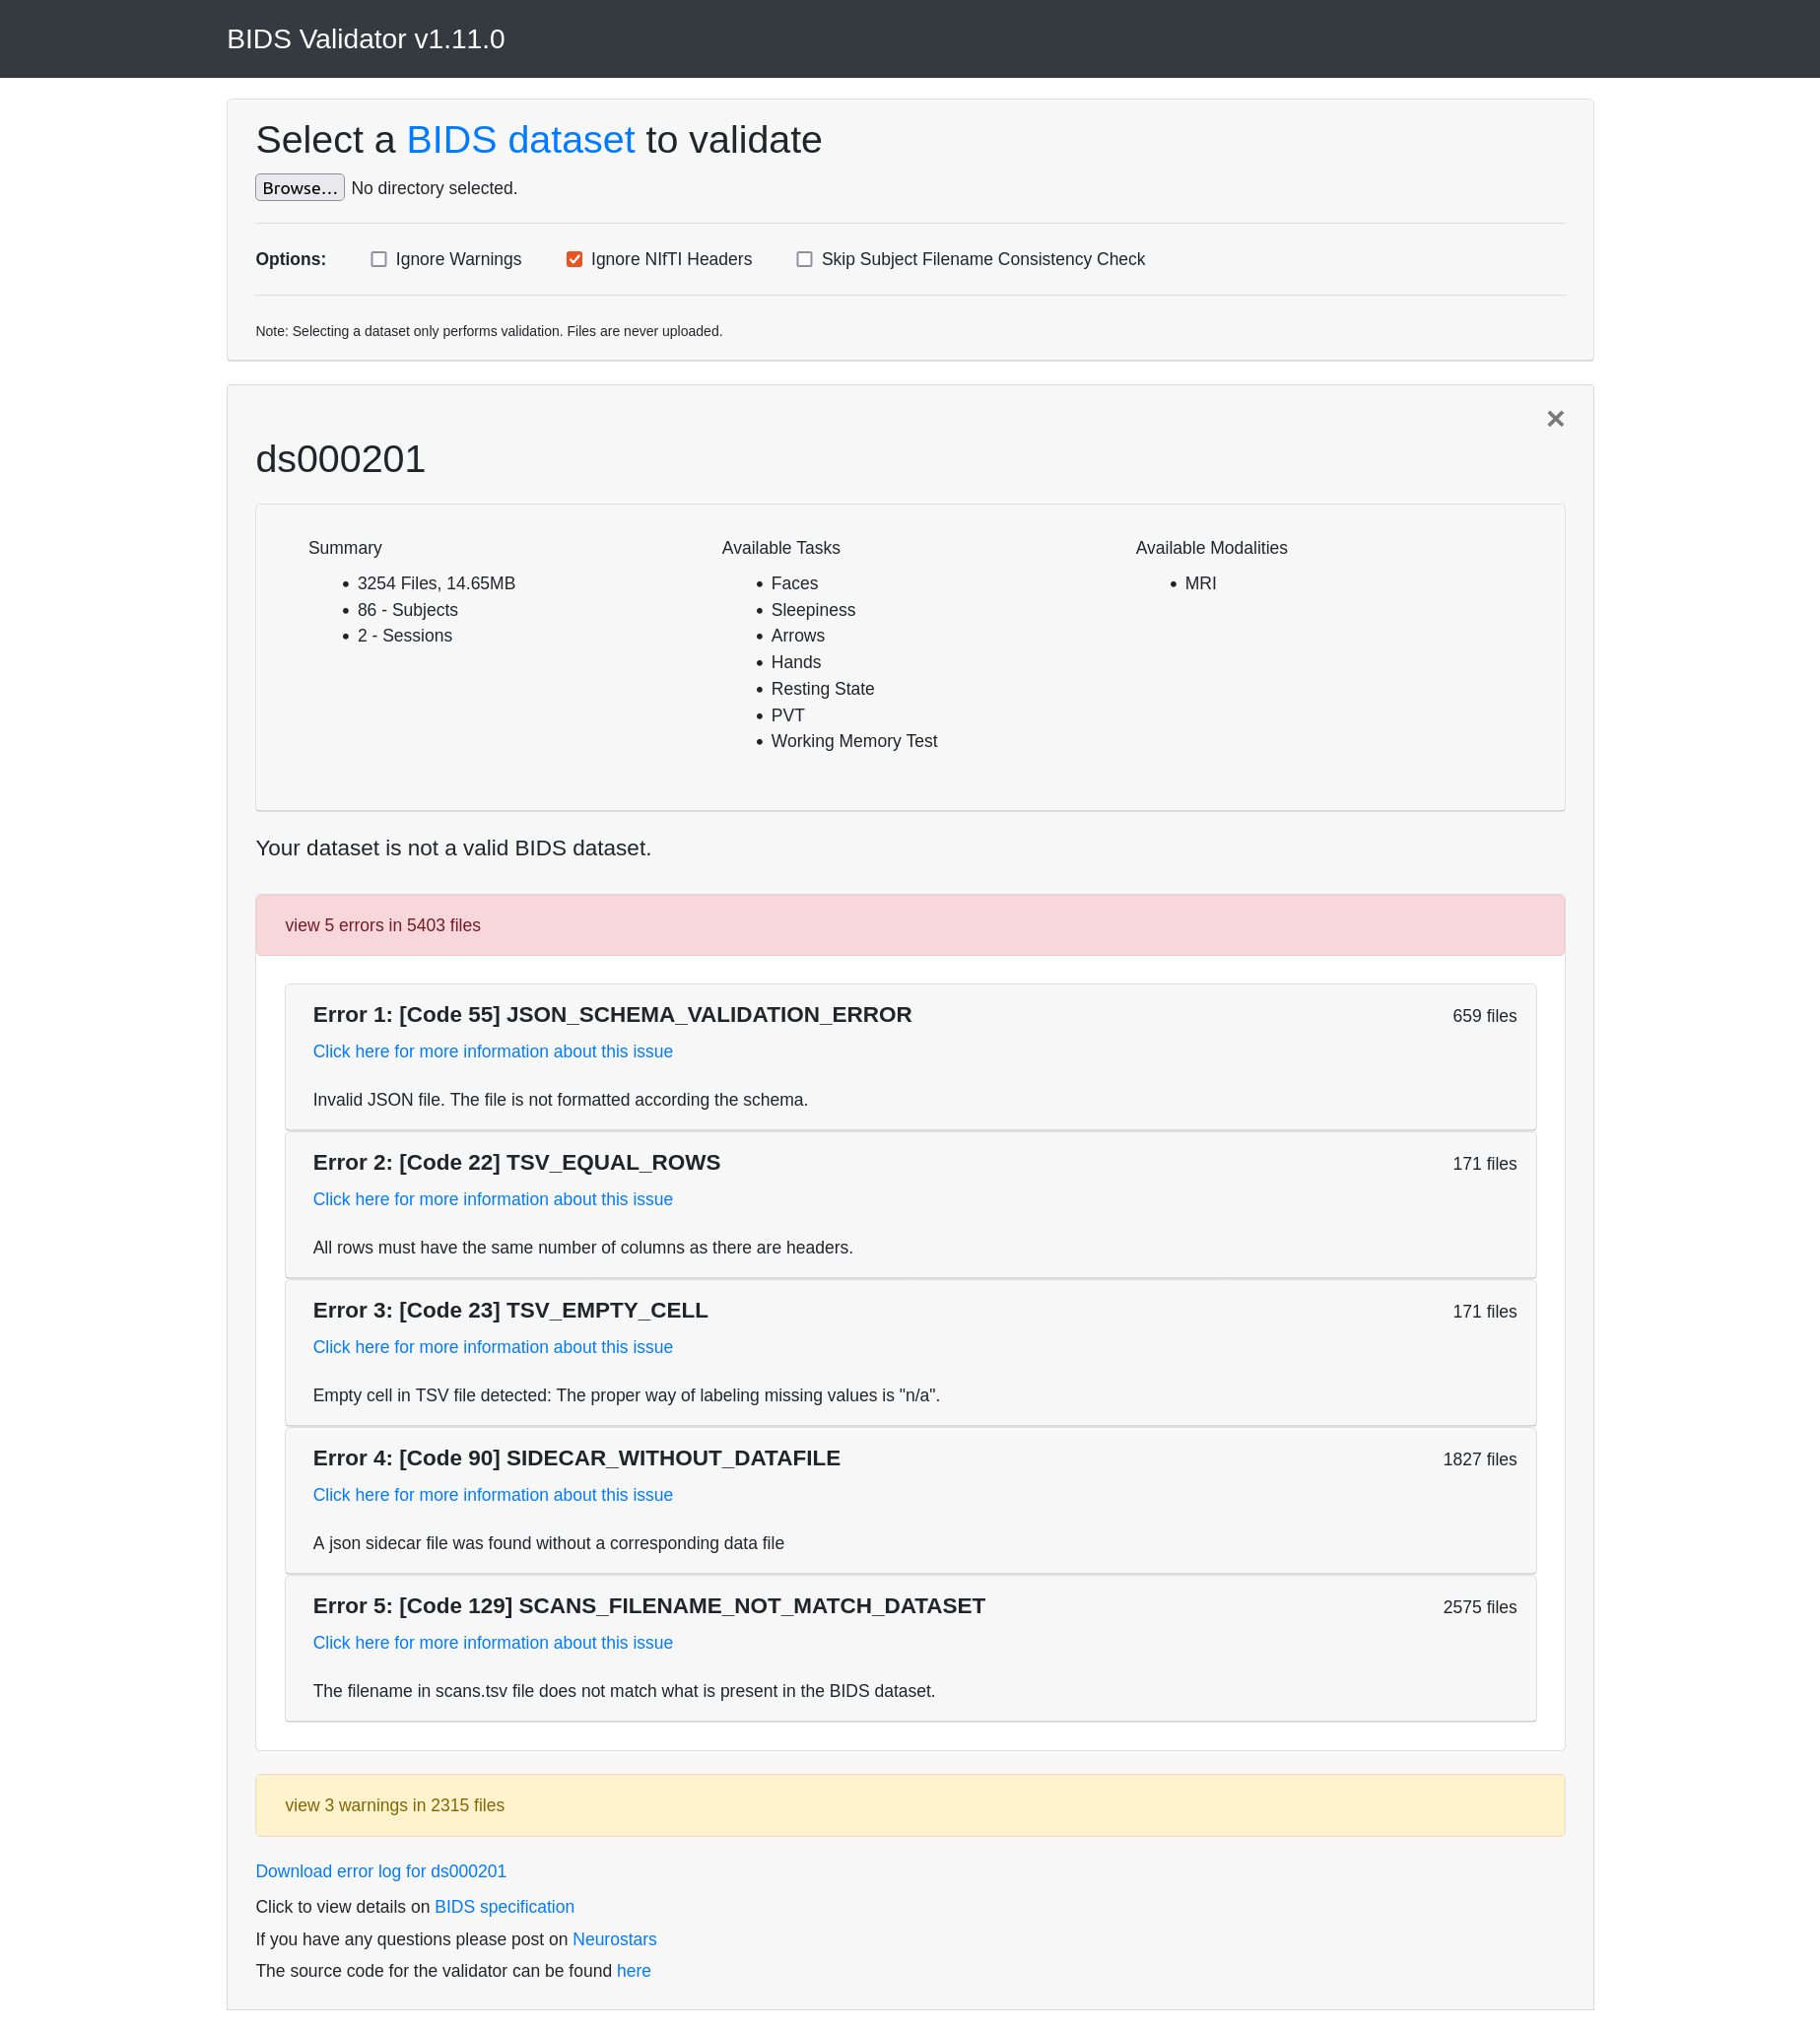The width and height of the screenshot is (1820, 2032).
Task: Expand Error 1 JSON_SCHEMA_VALIDATION_ERROR details
Action: (612, 1015)
